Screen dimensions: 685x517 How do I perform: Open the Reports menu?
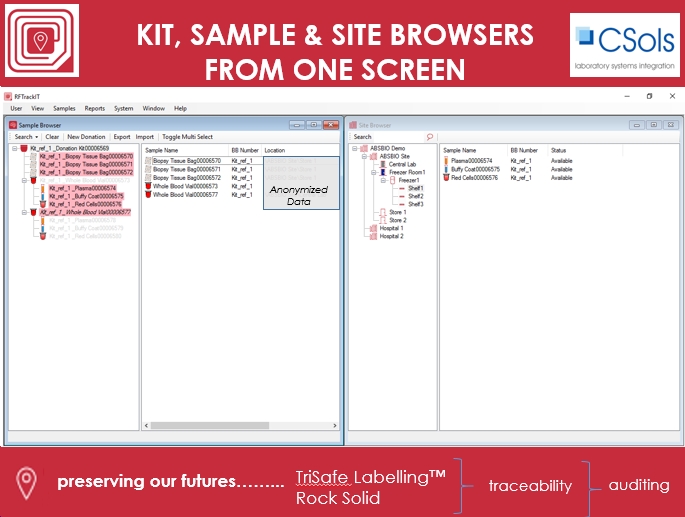click(95, 108)
